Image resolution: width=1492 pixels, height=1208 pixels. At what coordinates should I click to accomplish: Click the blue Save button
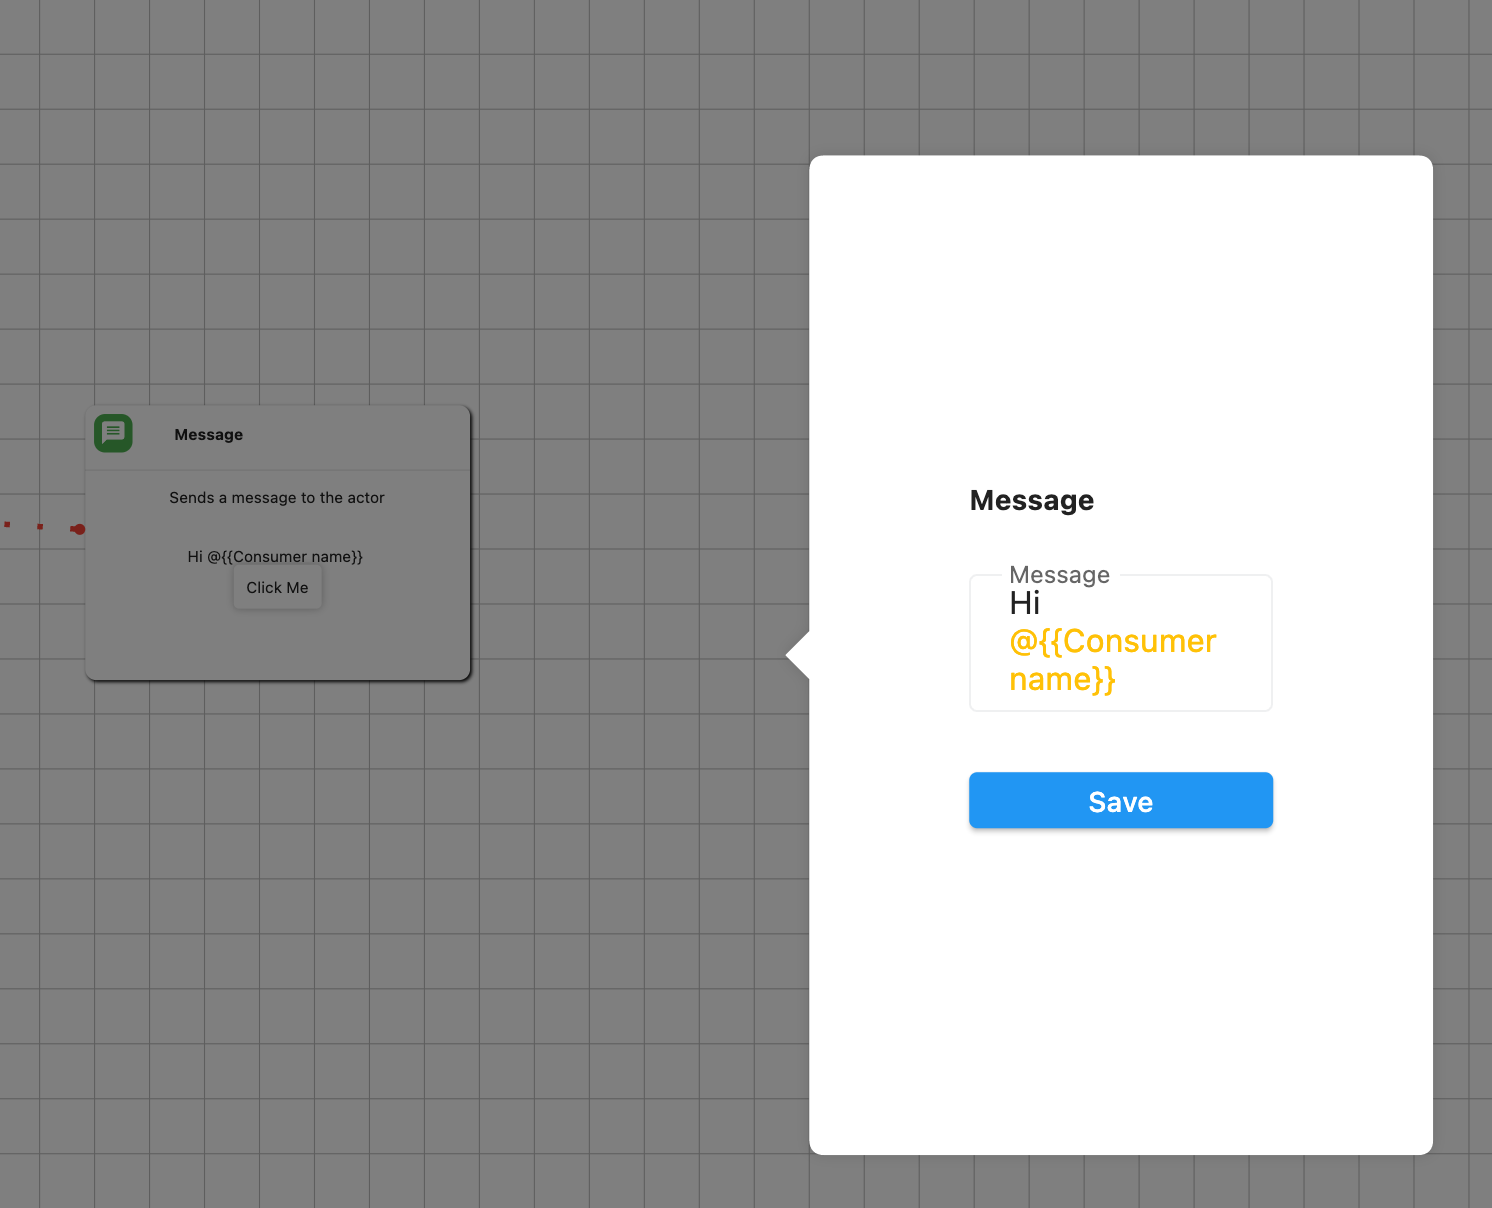[x=1120, y=800]
